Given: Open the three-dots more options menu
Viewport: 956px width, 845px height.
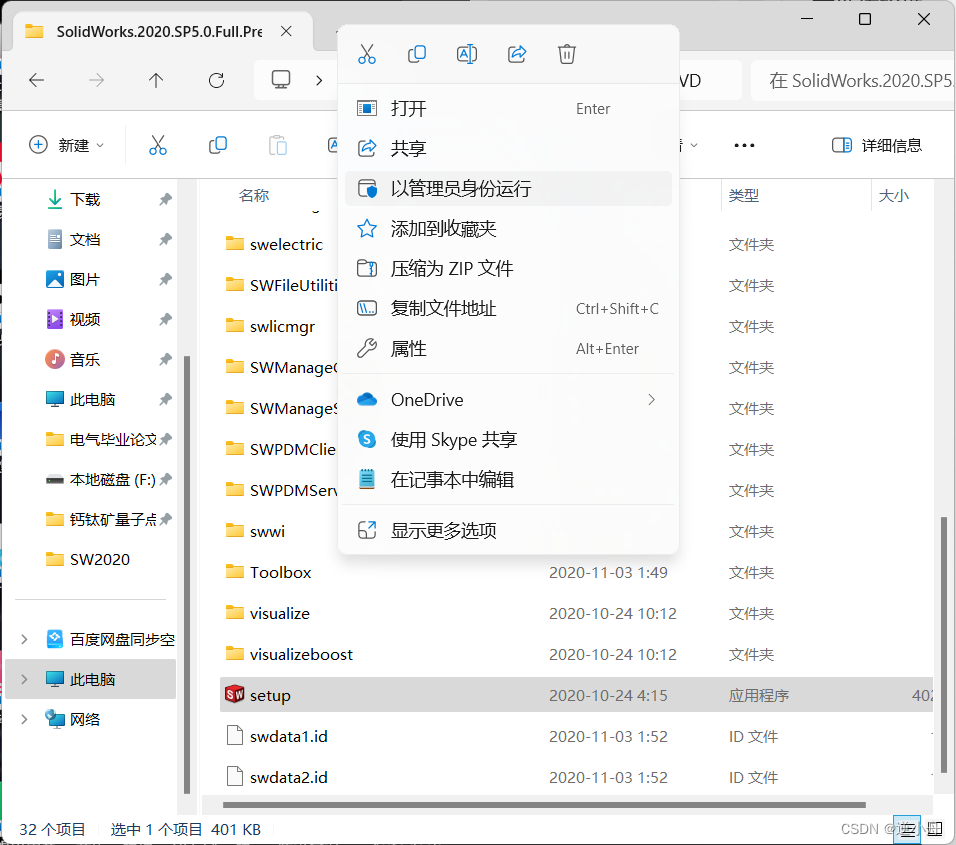Looking at the screenshot, I should 744,145.
